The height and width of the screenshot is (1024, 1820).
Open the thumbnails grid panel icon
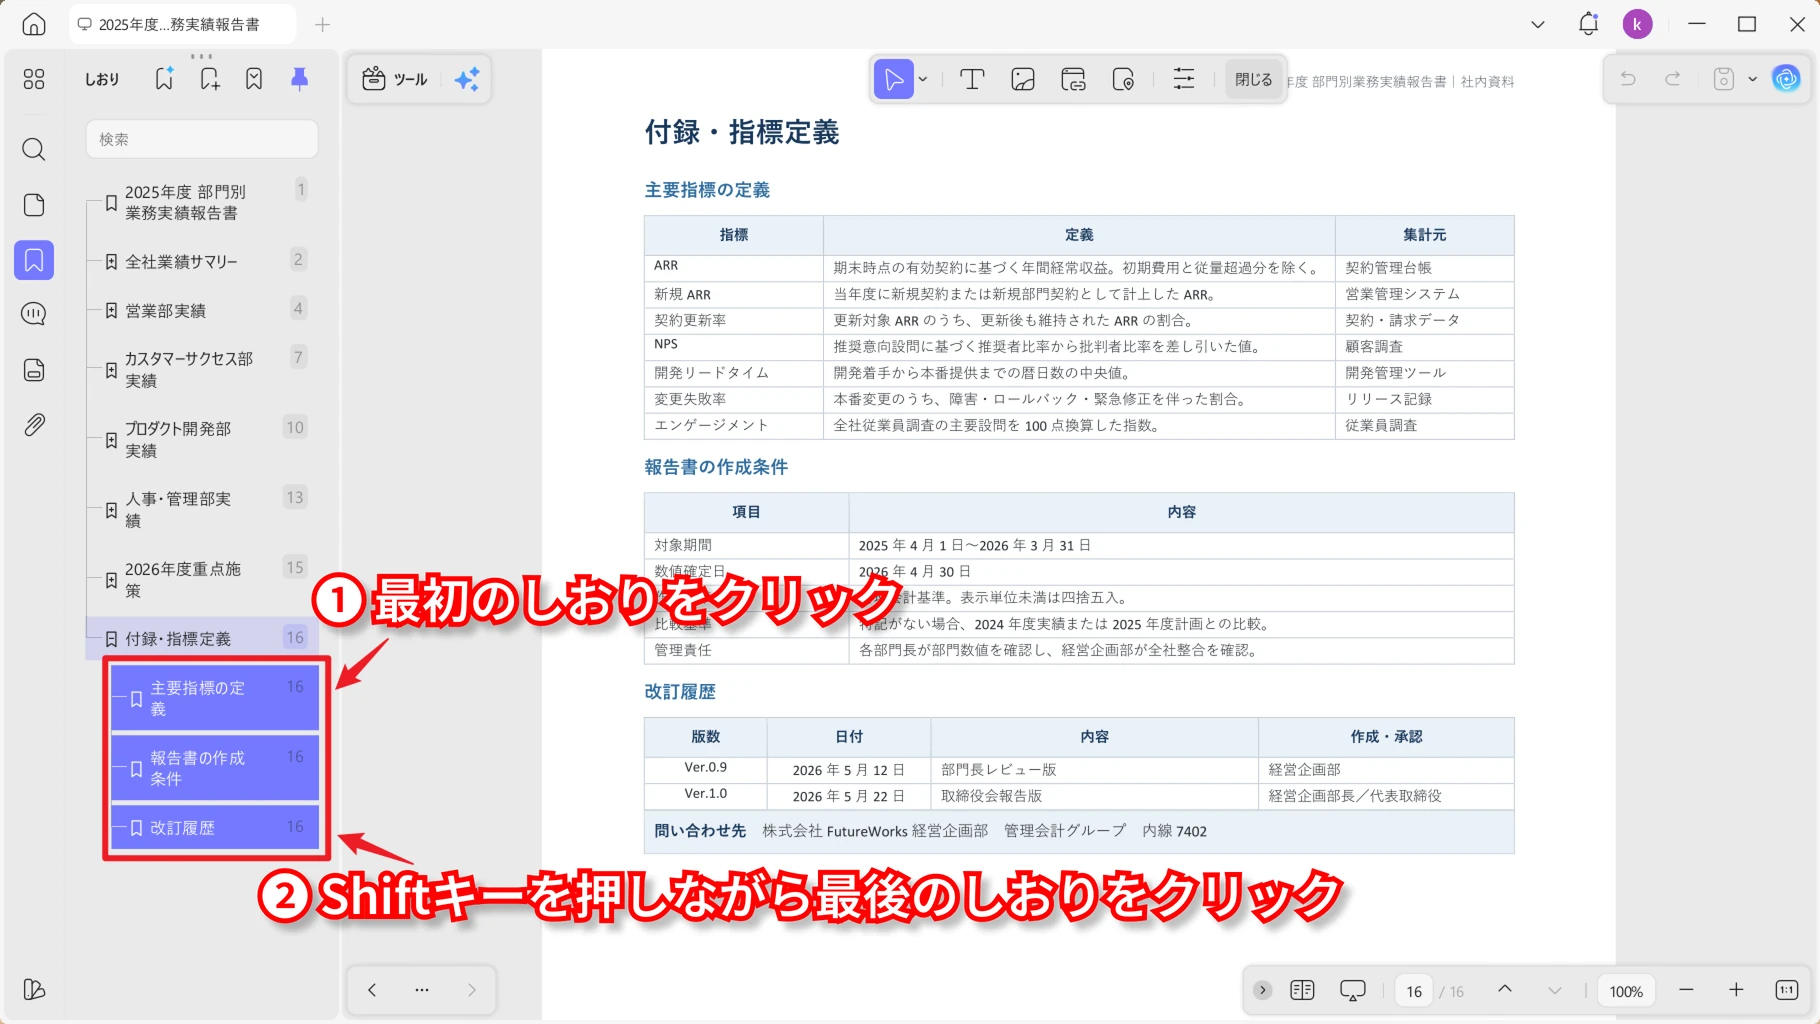coord(34,79)
